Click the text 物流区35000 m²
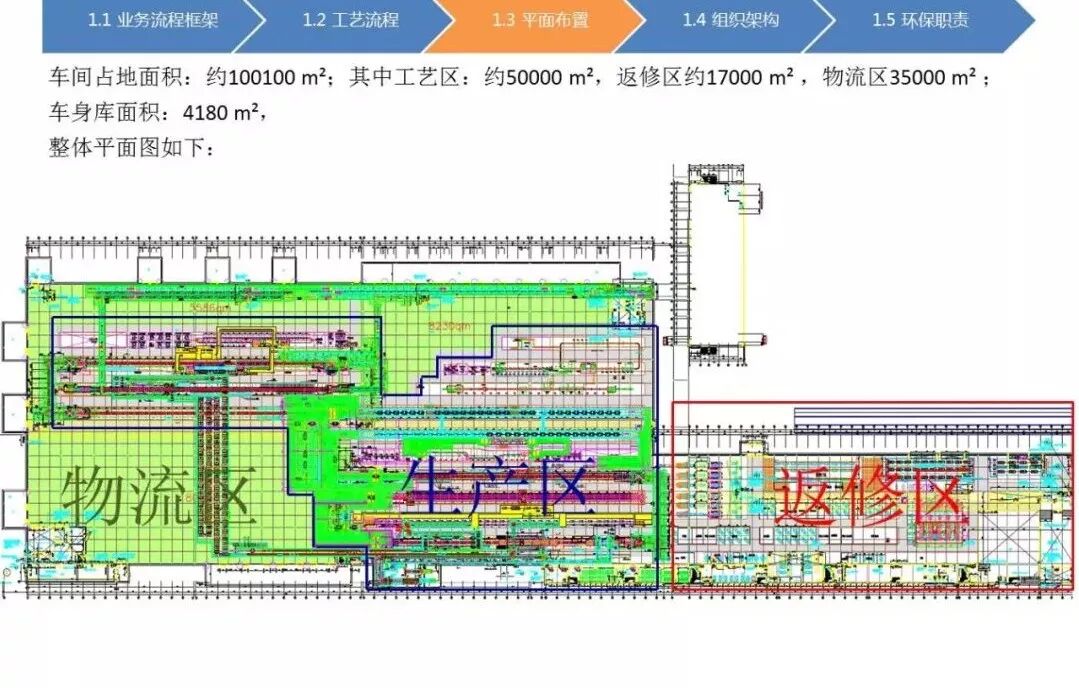 click(899, 76)
